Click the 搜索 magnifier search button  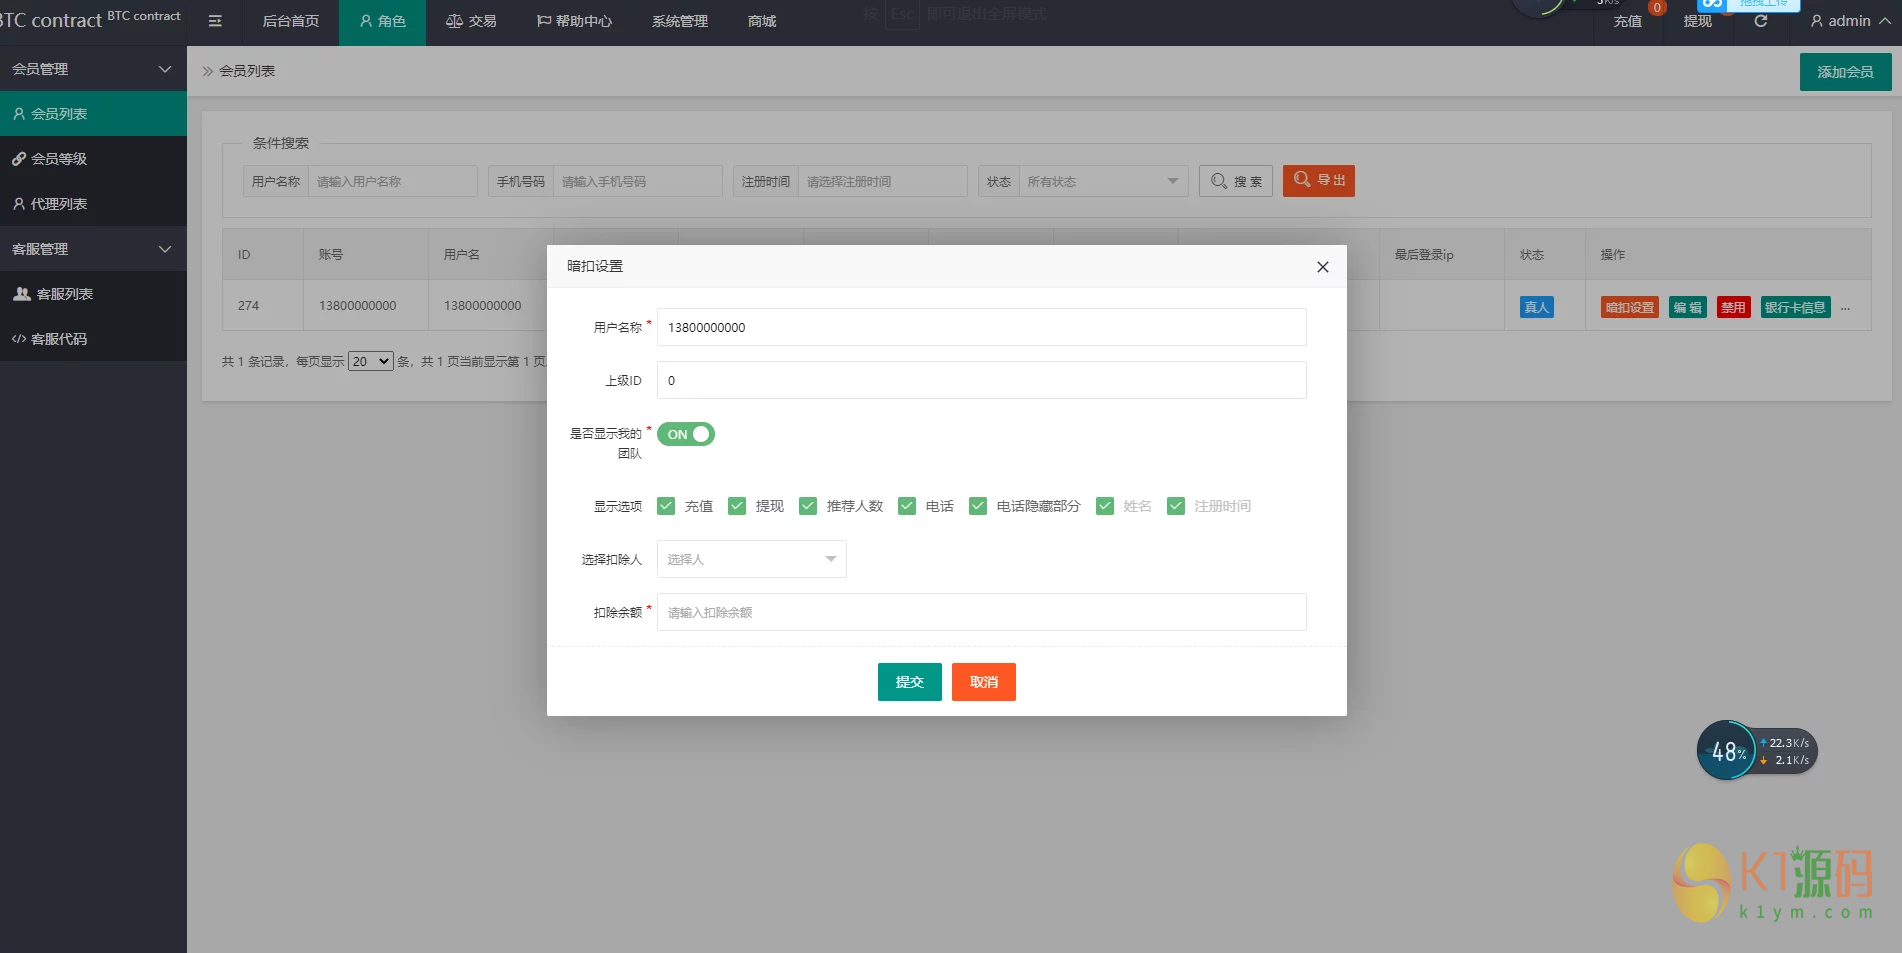tap(1235, 181)
